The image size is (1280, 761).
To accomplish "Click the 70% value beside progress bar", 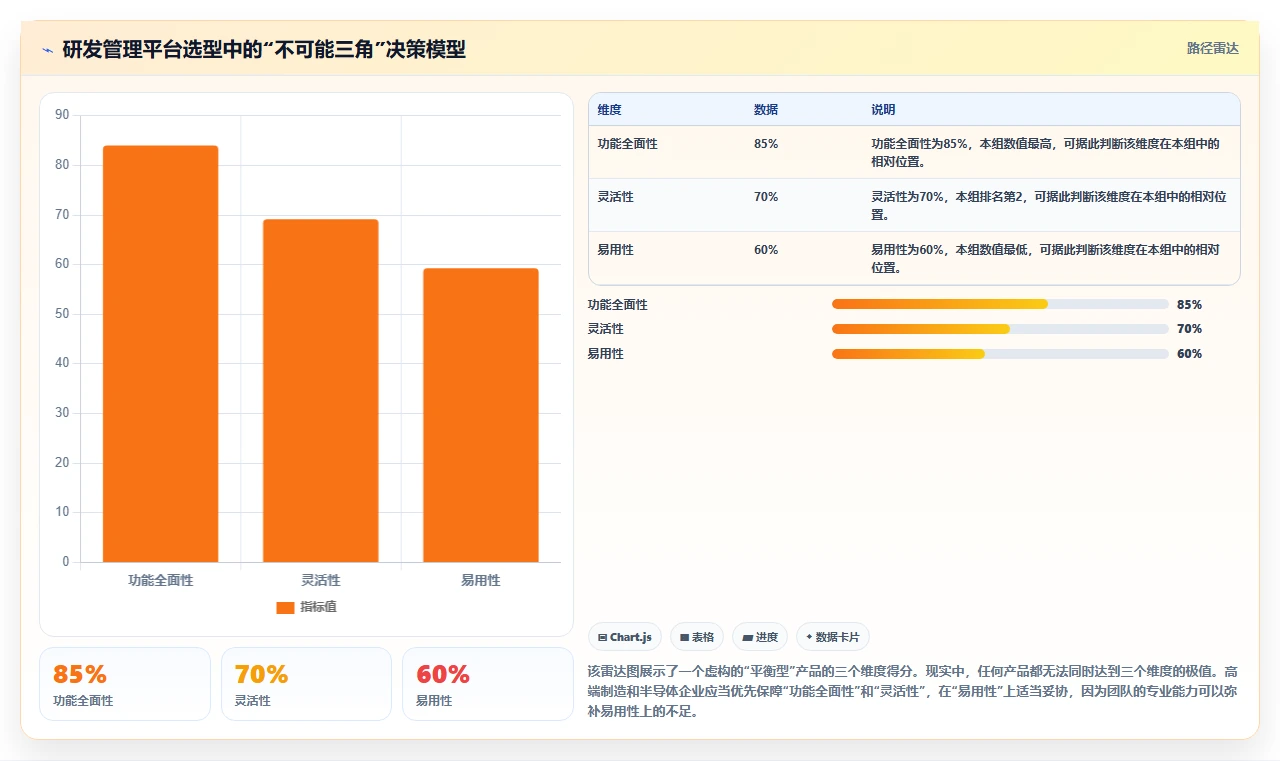I will [x=1189, y=329].
